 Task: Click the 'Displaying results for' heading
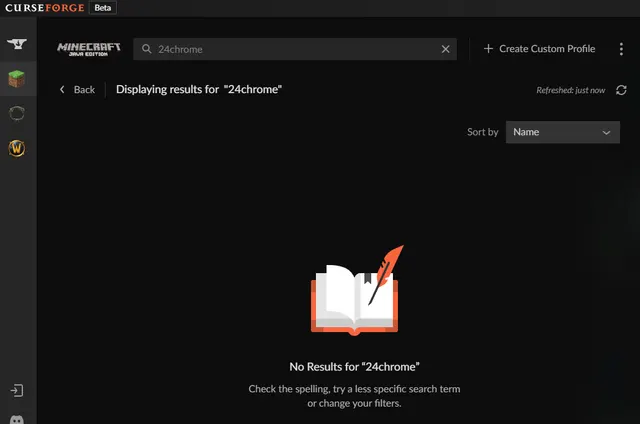coord(199,89)
